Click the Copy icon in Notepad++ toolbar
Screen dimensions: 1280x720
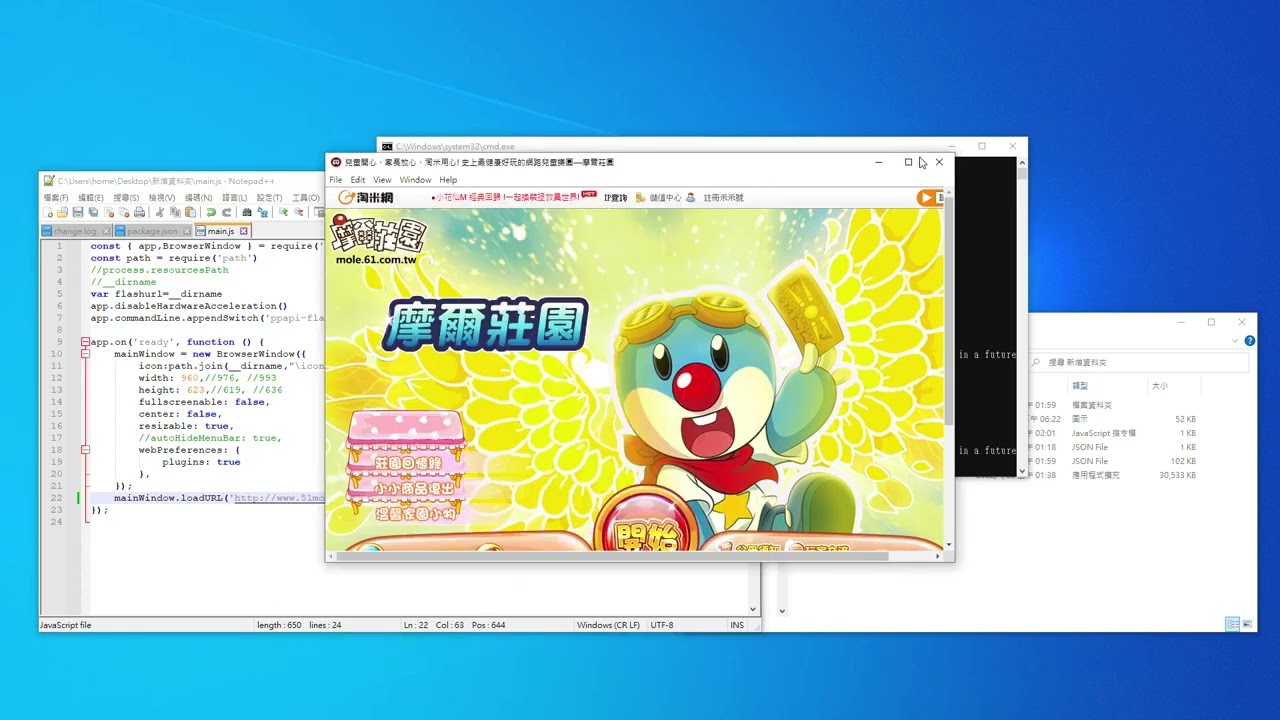(175, 212)
